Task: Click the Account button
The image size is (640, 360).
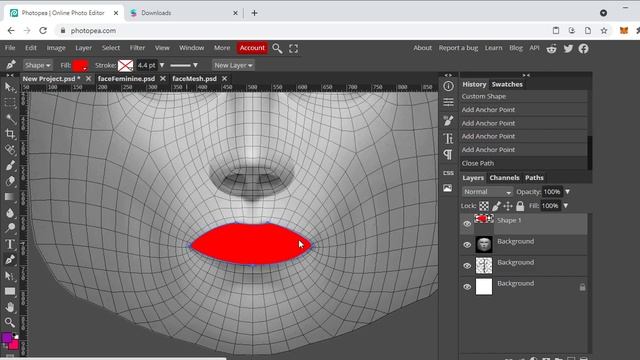Action: (x=252, y=48)
